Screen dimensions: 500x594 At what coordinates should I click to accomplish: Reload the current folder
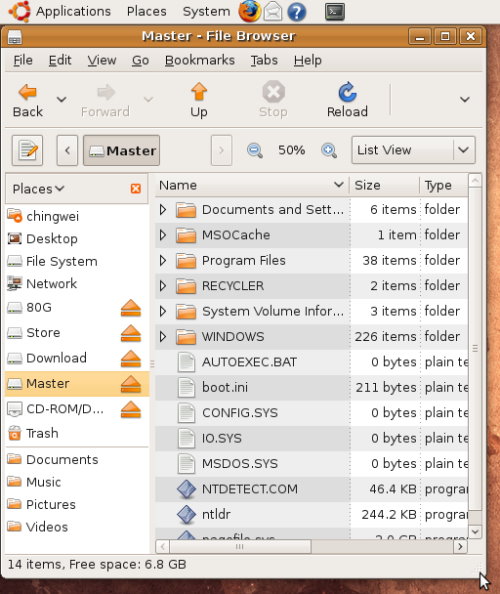(347, 100)
